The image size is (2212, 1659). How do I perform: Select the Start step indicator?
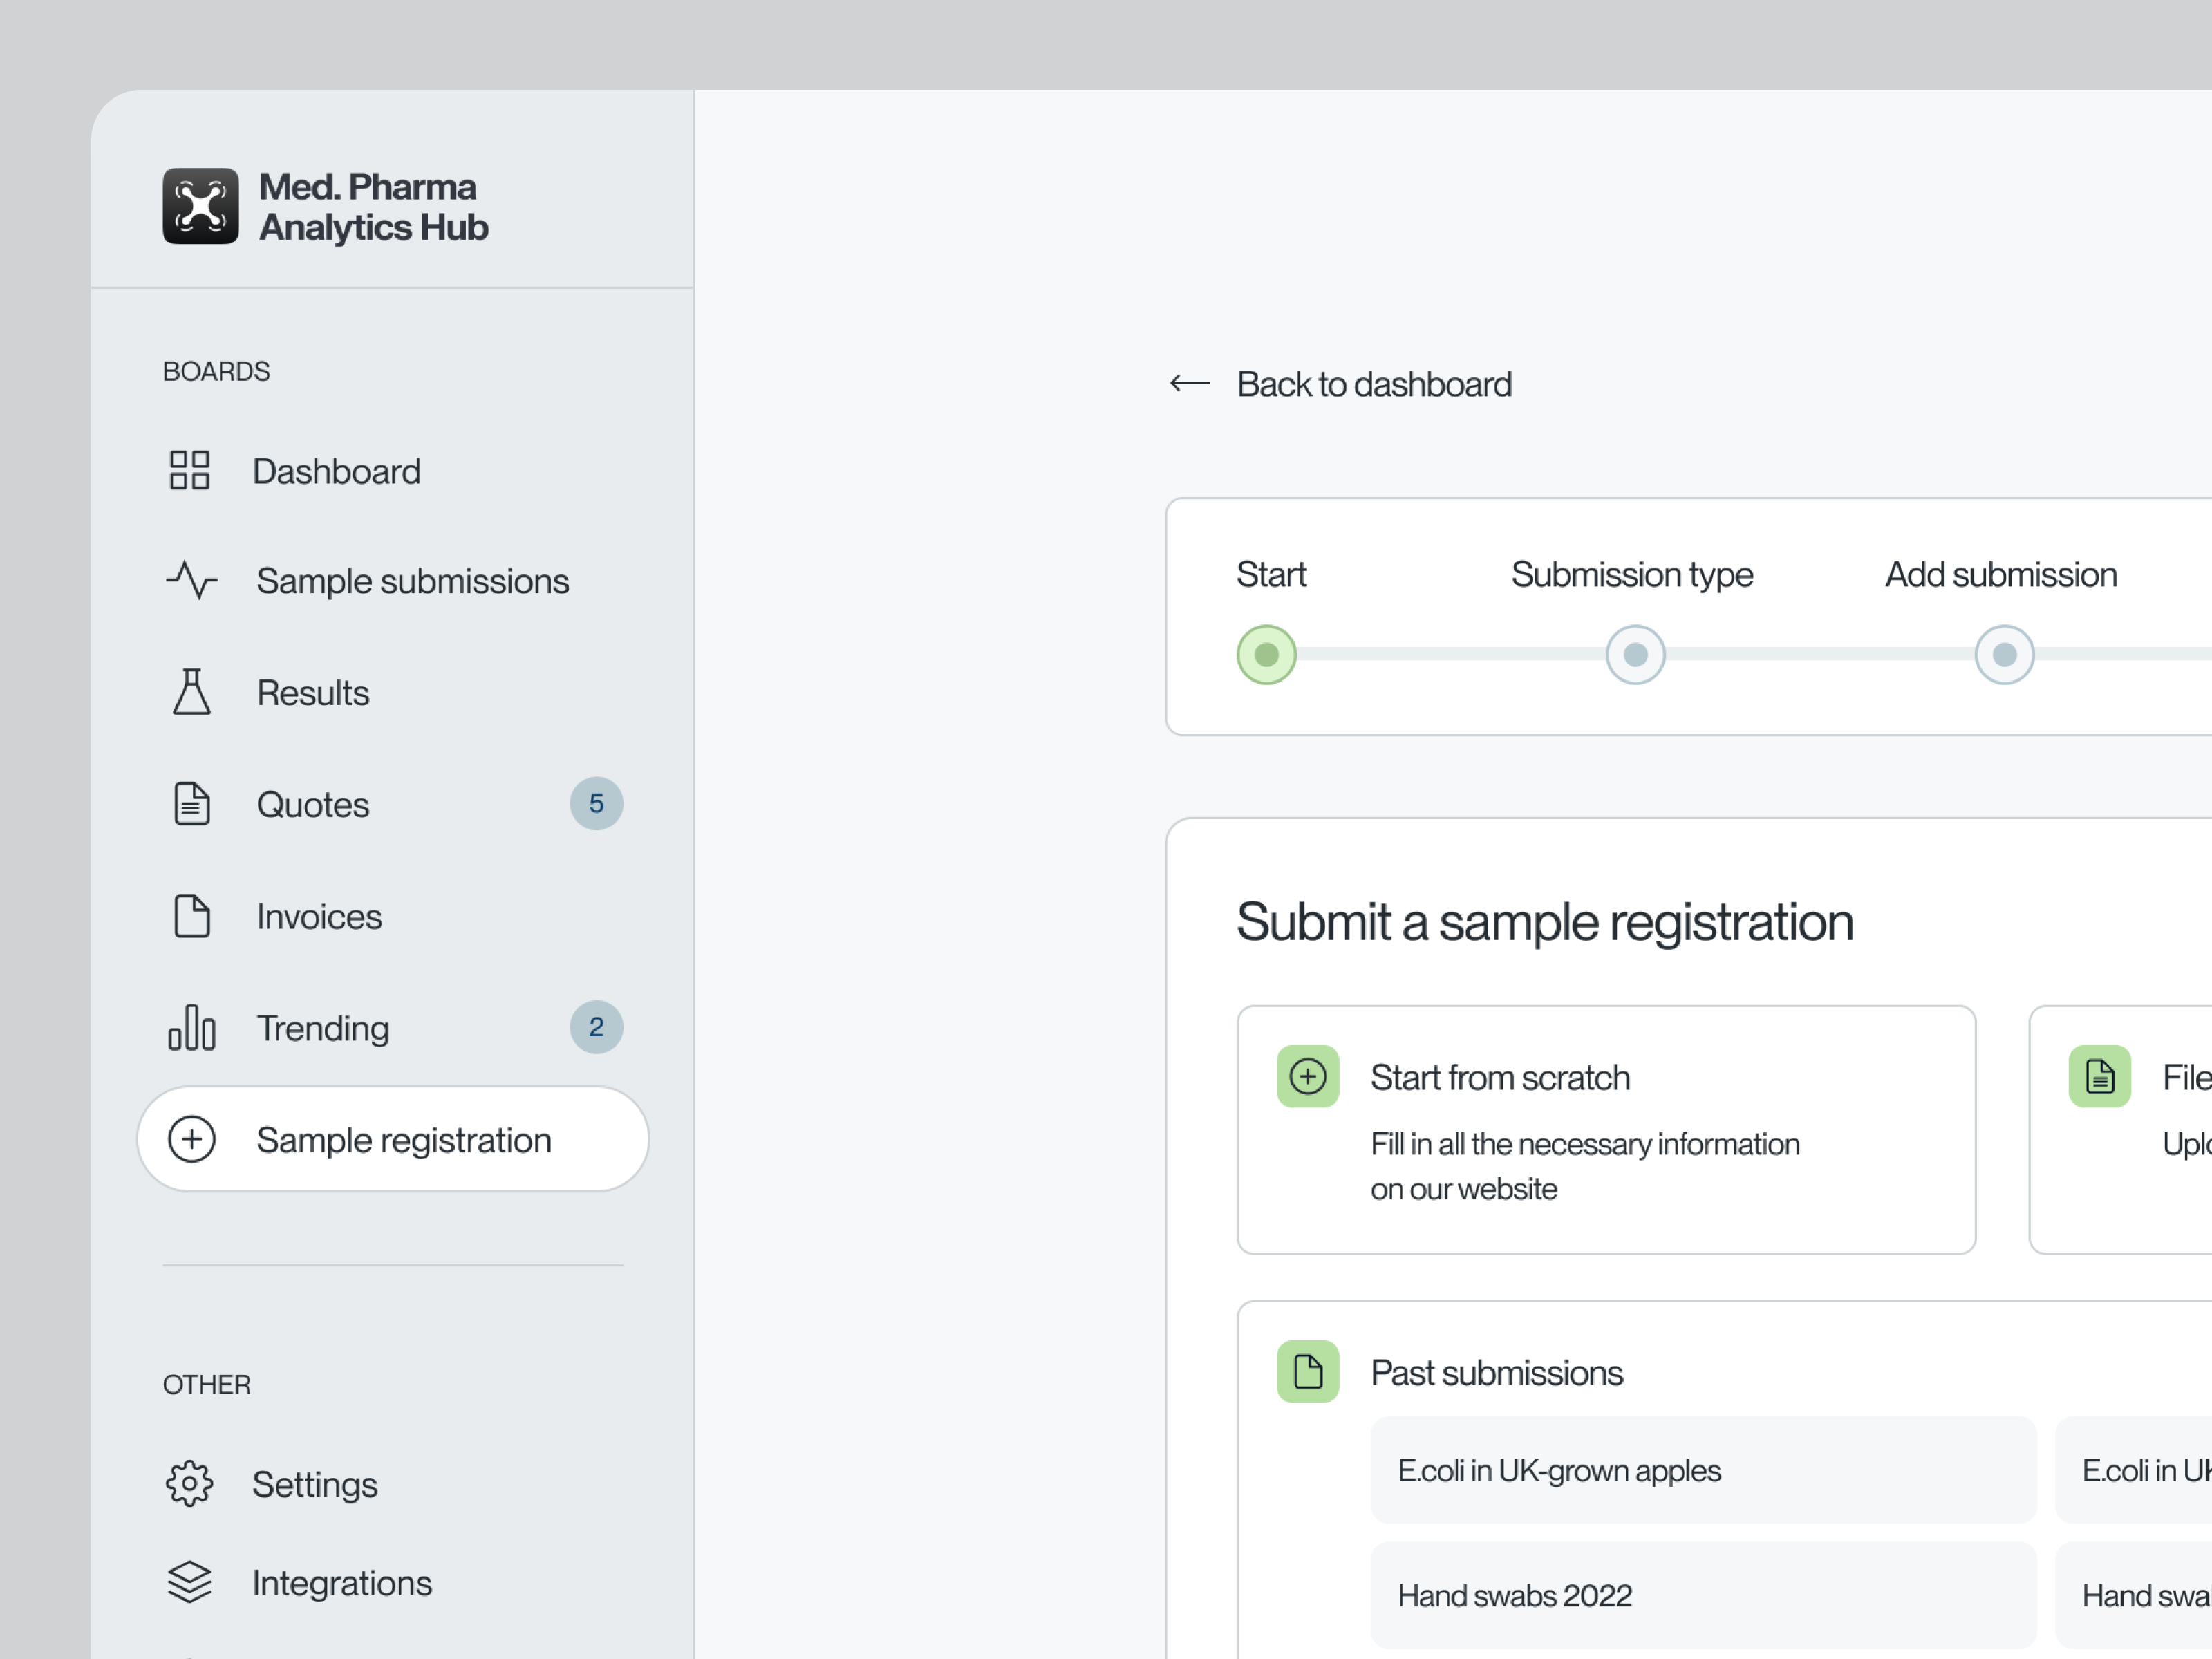[x=1266, y=654]
